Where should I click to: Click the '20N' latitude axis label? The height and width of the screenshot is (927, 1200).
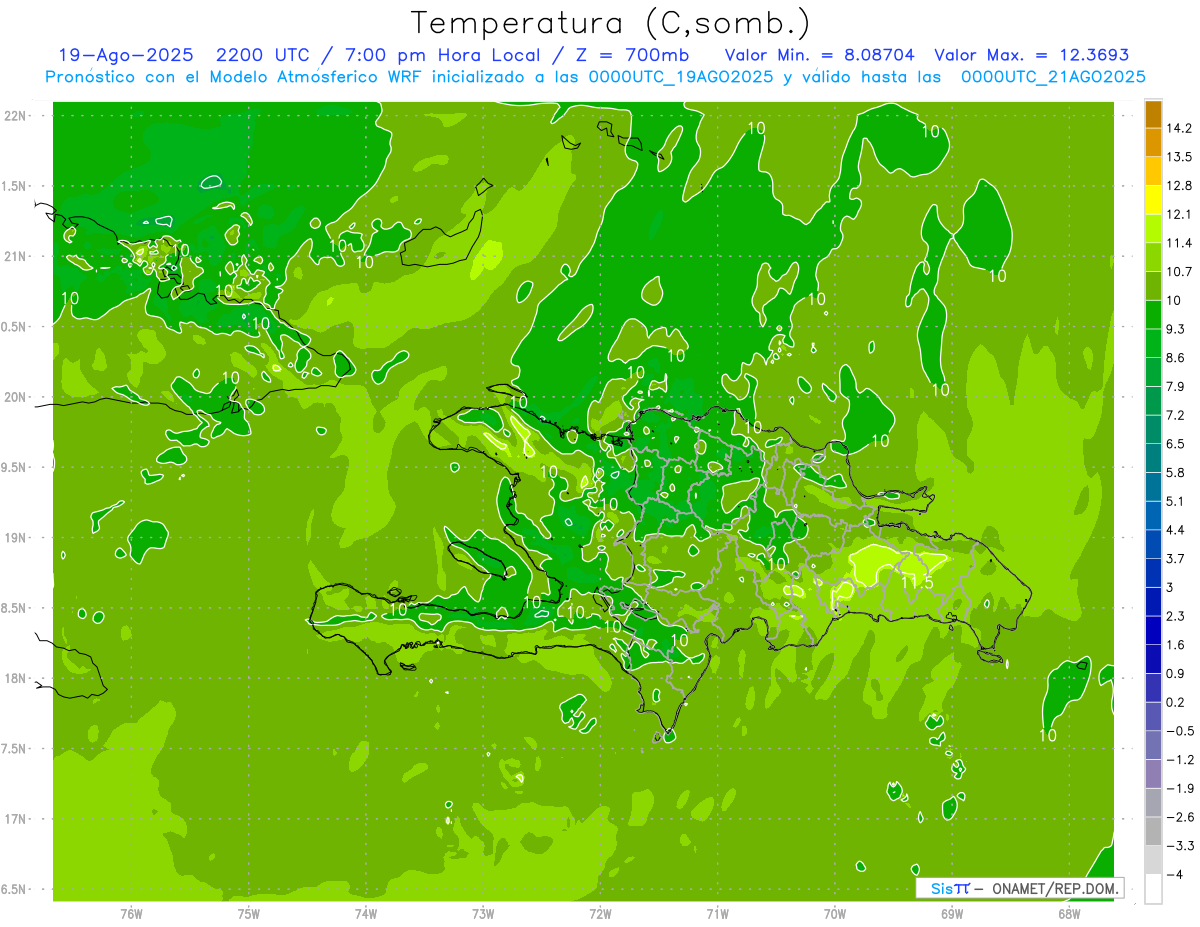[x=15, y=397]
